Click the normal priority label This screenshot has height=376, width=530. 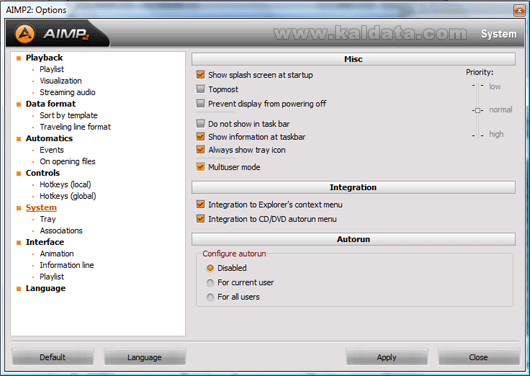(501, 110)
